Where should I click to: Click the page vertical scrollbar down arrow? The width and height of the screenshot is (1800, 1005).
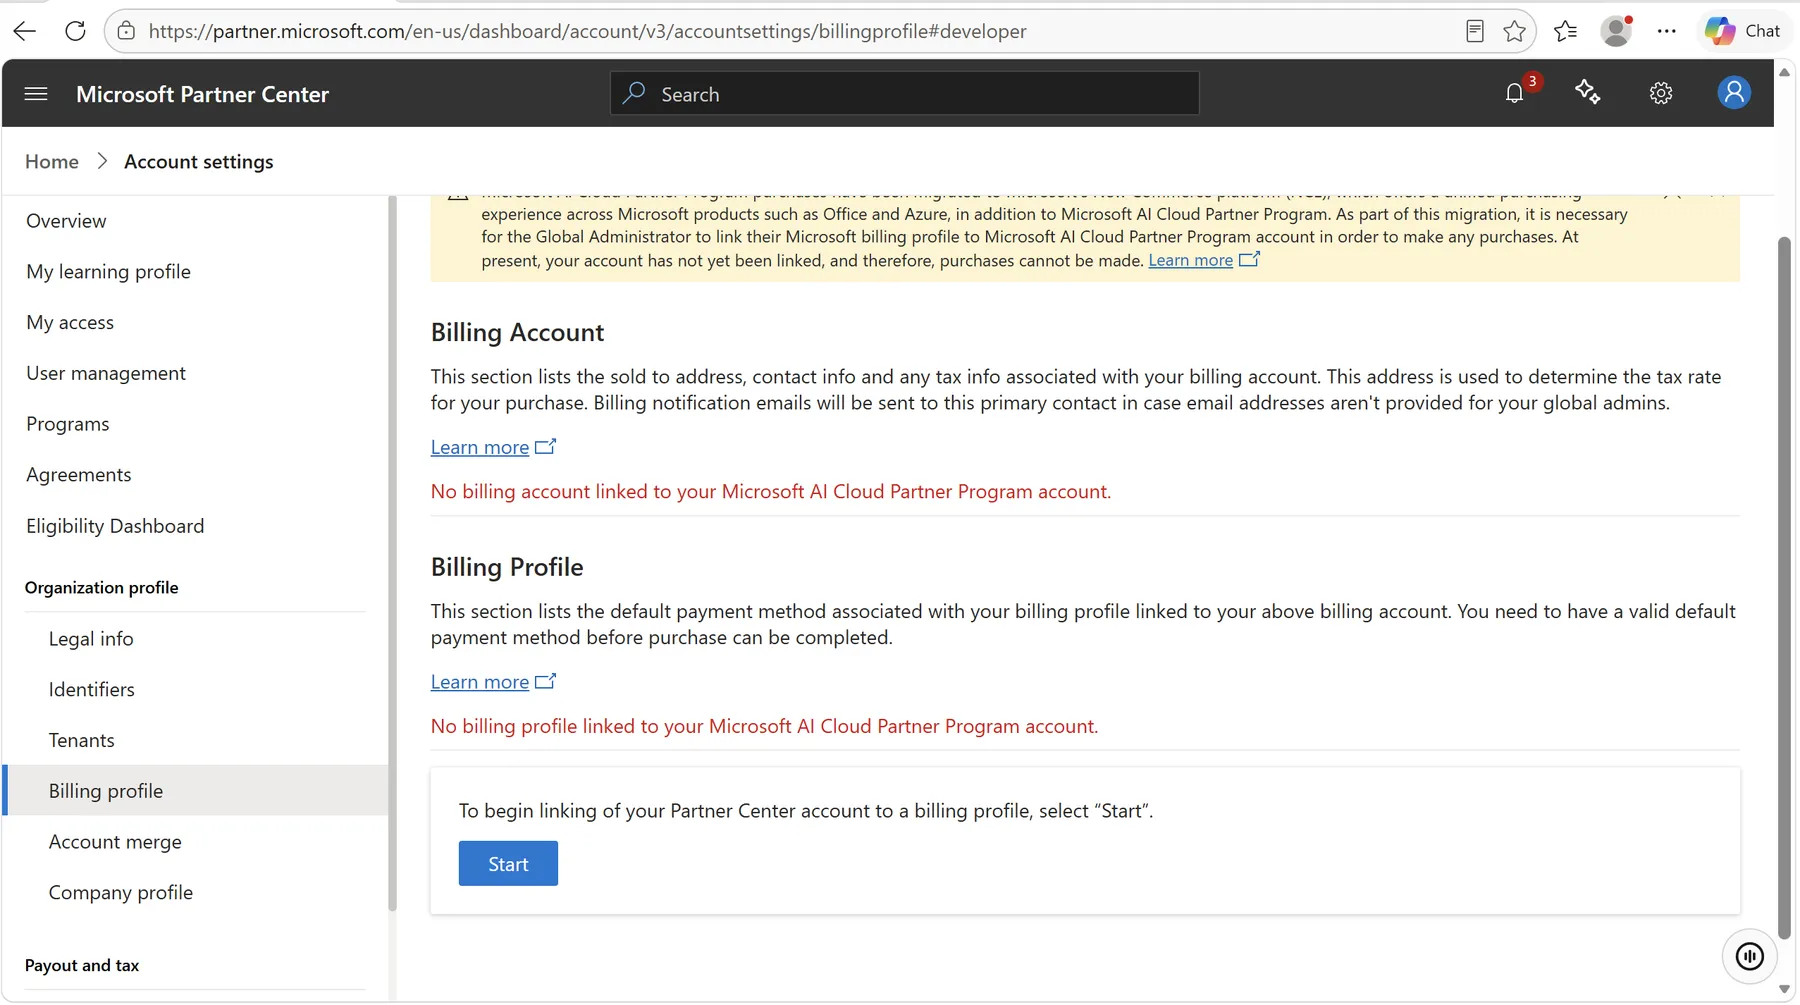1784,989
